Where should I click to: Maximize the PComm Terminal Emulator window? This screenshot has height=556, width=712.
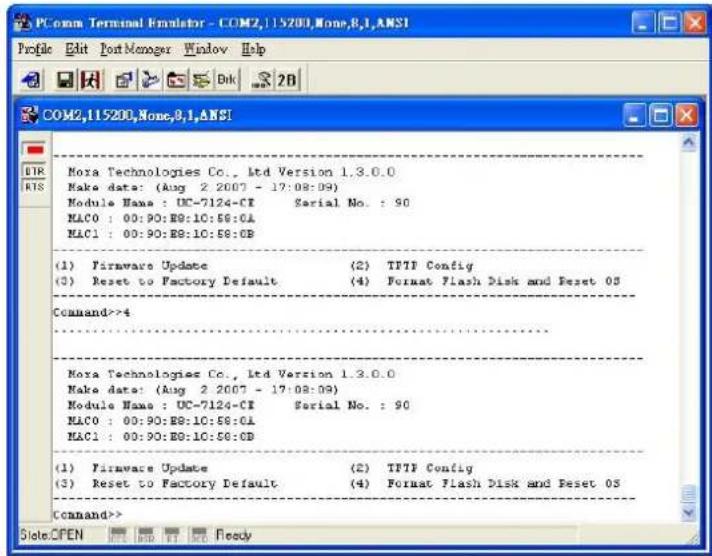pyautogui.click(x=669, y=23)
